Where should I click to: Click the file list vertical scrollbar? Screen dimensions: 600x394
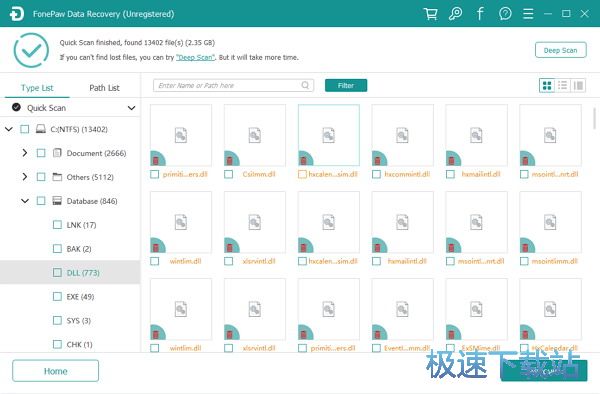point(594,119)
